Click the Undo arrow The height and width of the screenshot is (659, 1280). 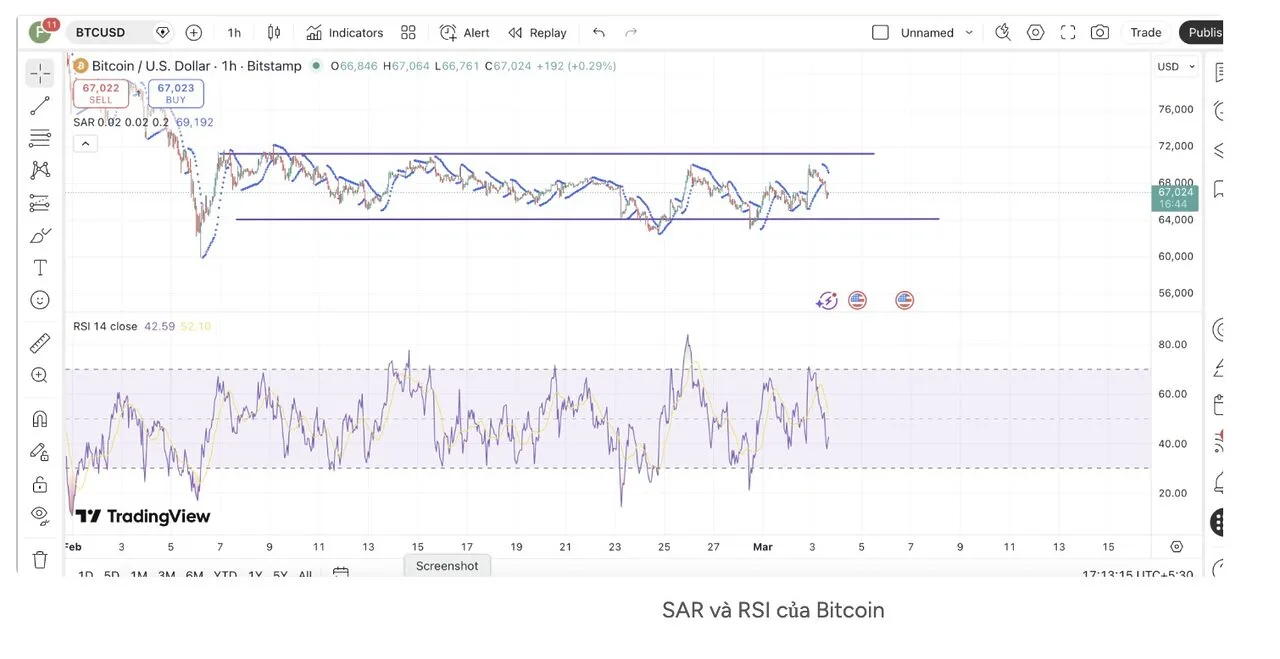coord(598,32)
